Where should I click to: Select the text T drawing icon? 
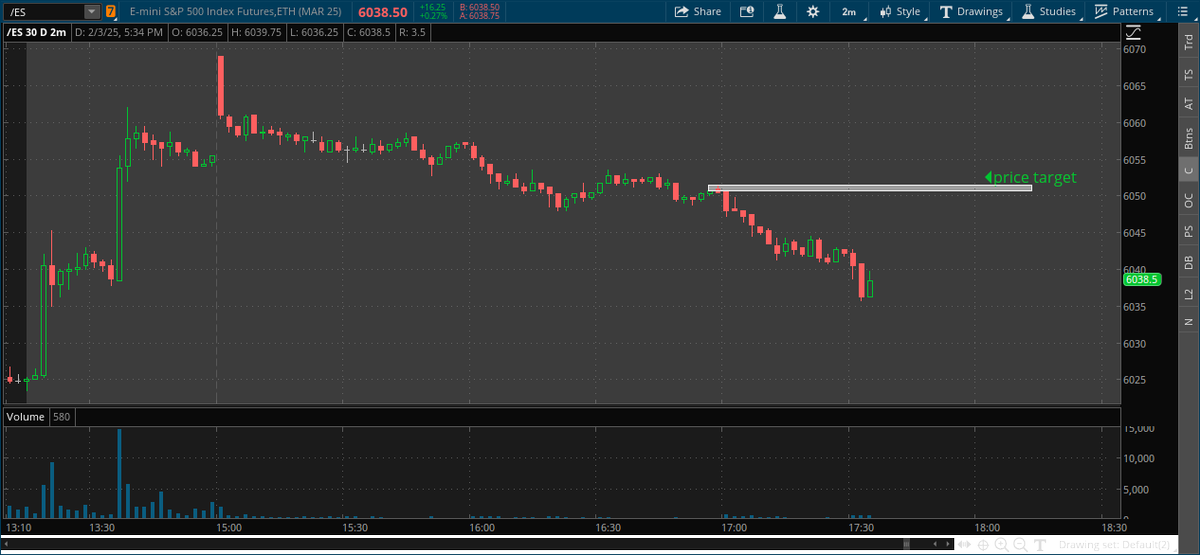point(1040,545)
